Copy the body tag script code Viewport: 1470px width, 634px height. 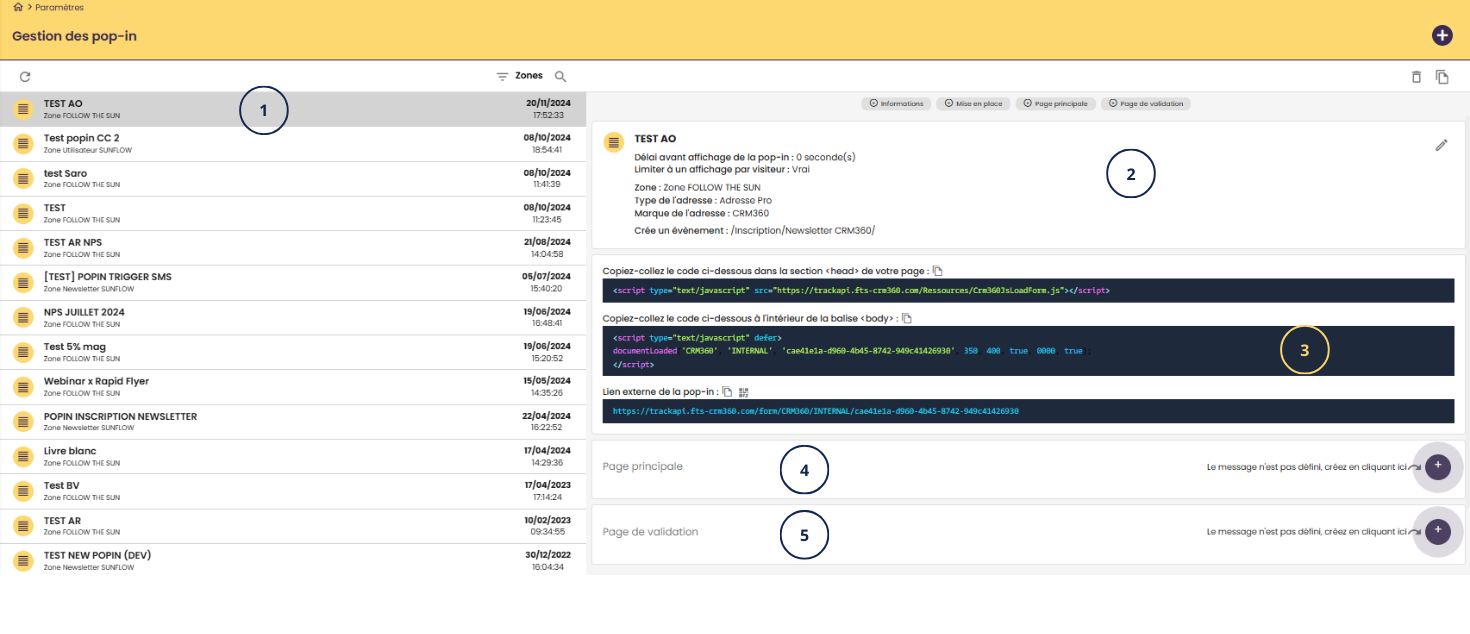coord(907,318)
